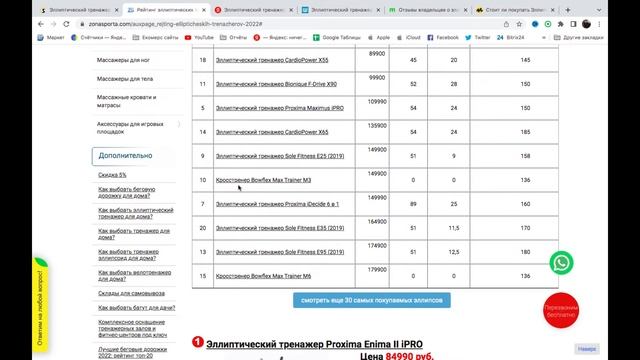Open the Склады для самовывоза link
This screenshot has width=640, height=360.
131,293
